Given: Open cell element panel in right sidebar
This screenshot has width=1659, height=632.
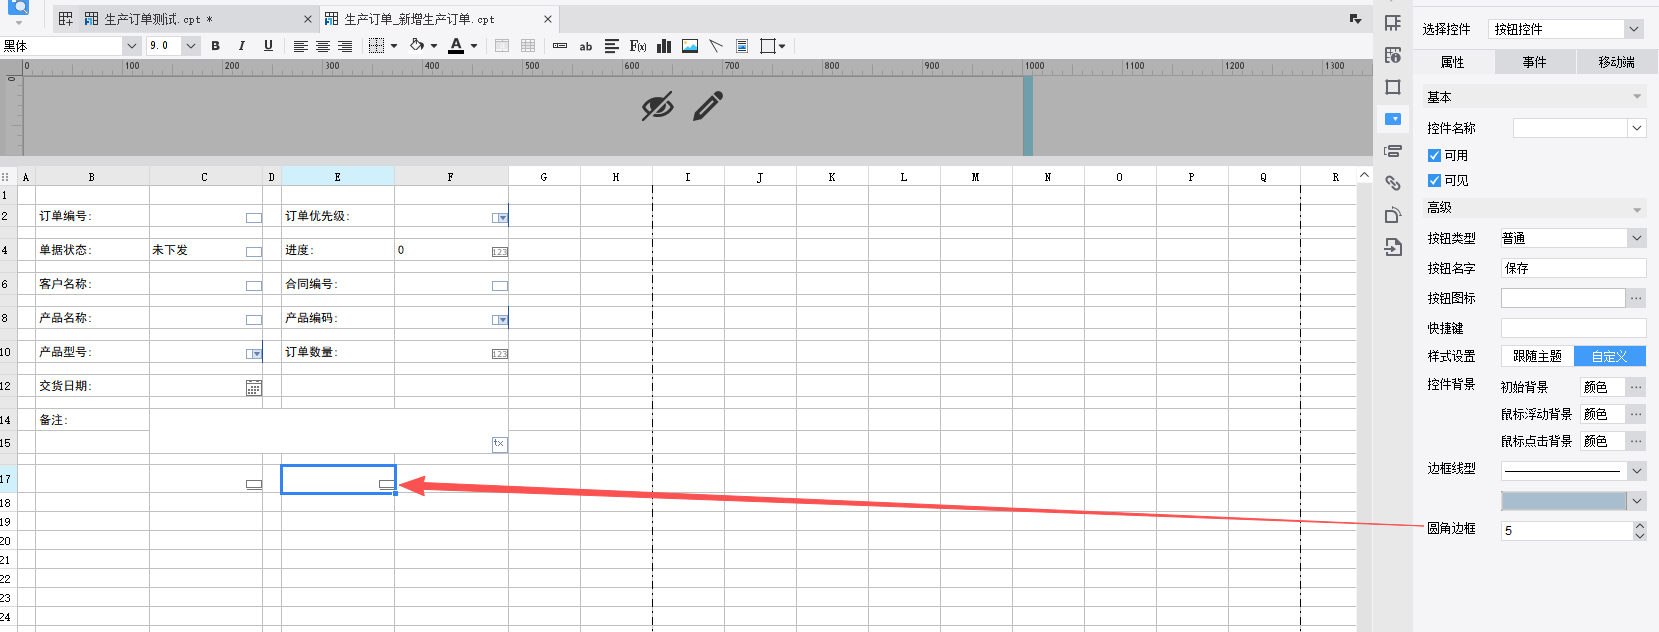Looking at the screenshot, I should click(x=1393, y=23).
